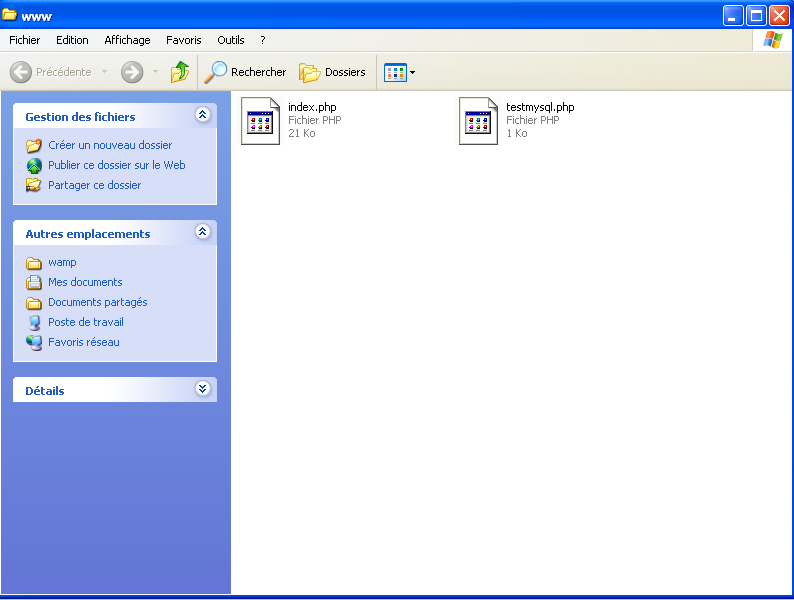Image resolution: width=794 pixels, height=600 pixels.
Task: Open Favoris réseau link
Action: tap(84, 342)
